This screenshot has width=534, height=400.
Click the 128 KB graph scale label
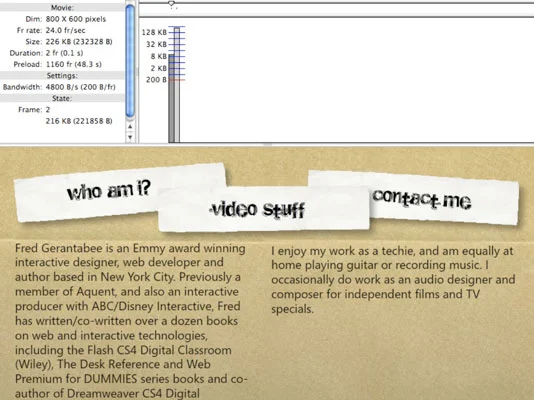(x=154, y=32)
